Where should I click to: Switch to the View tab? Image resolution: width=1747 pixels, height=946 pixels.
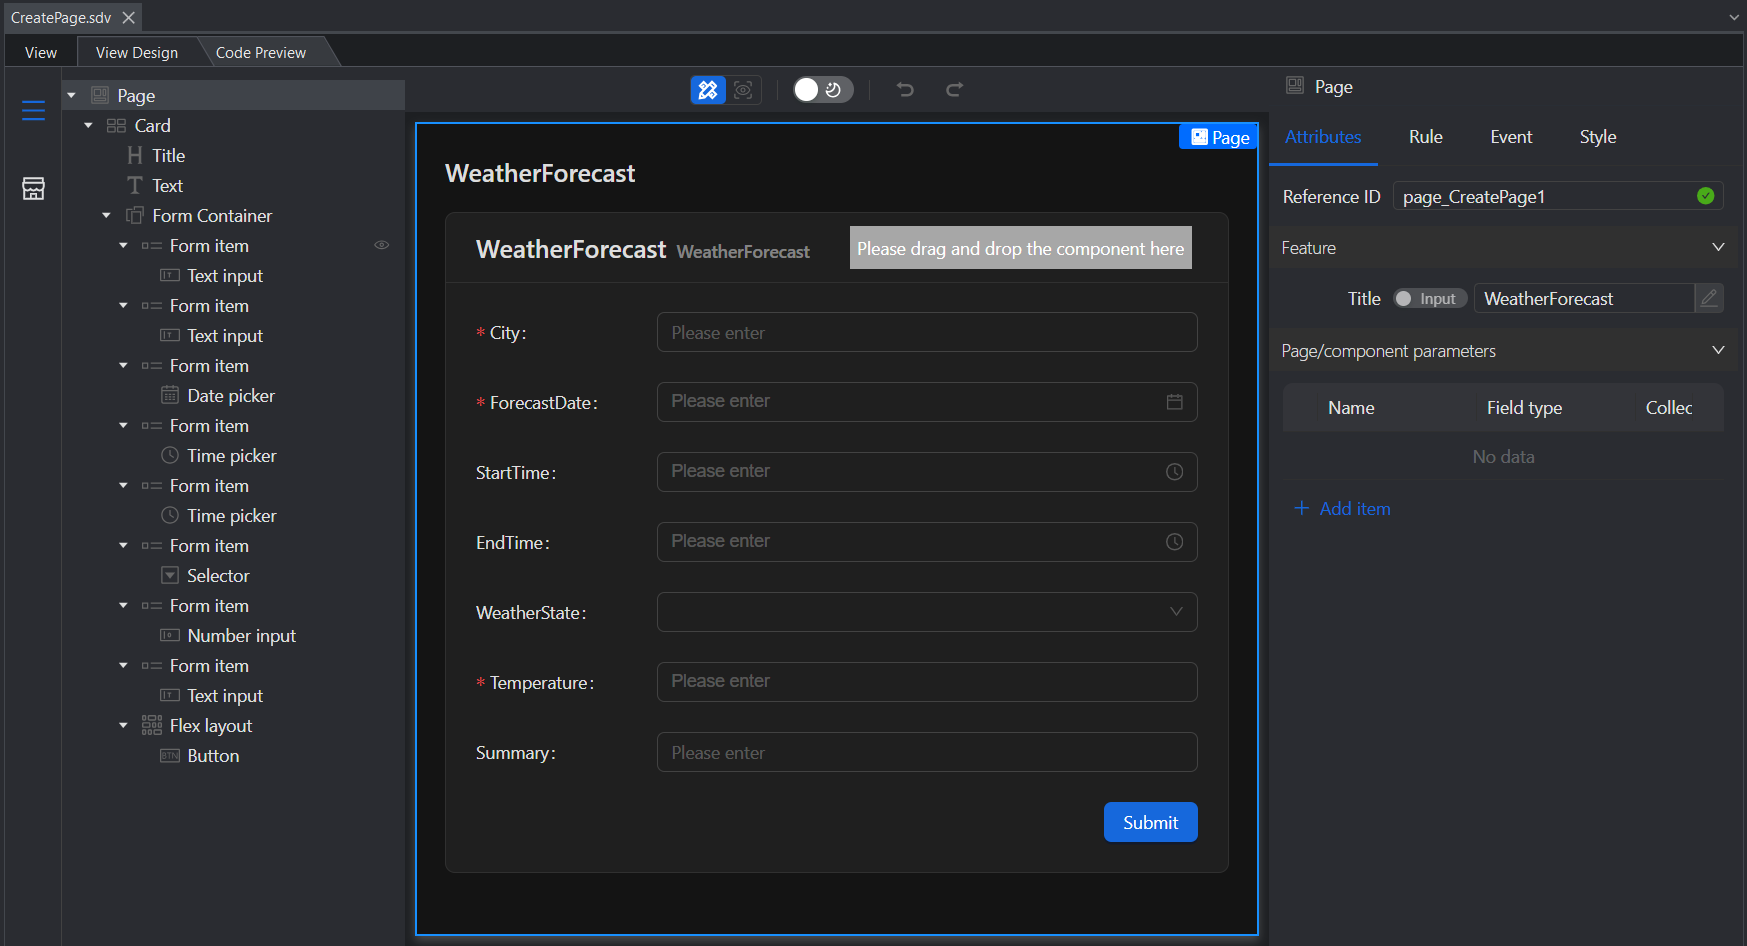pos(41,52)
